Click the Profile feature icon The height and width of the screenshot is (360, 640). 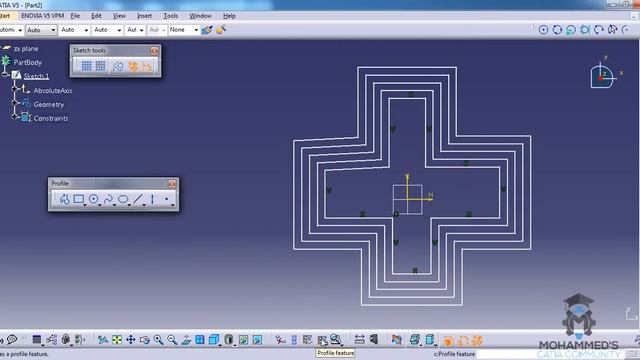[322, 340]
